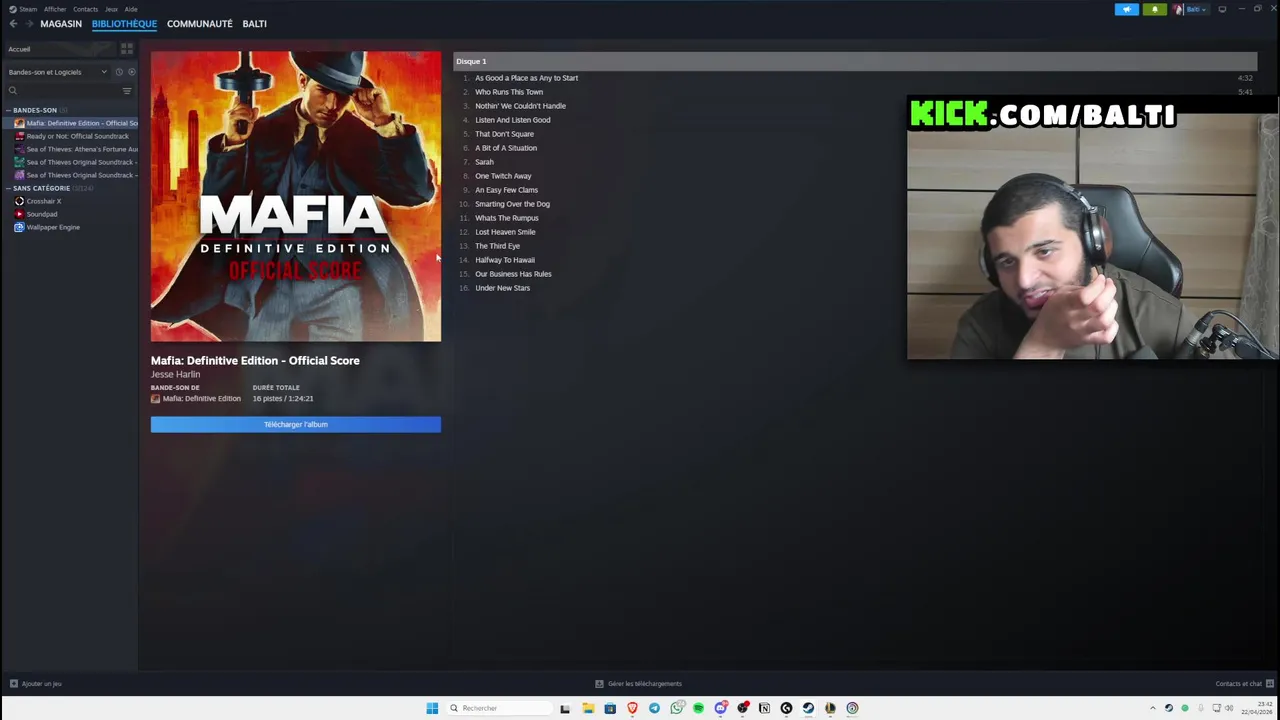The height and width of the screenshot is (720, 1280).
Task: Switch to Big Picture mode icon
Action: 1222,9
